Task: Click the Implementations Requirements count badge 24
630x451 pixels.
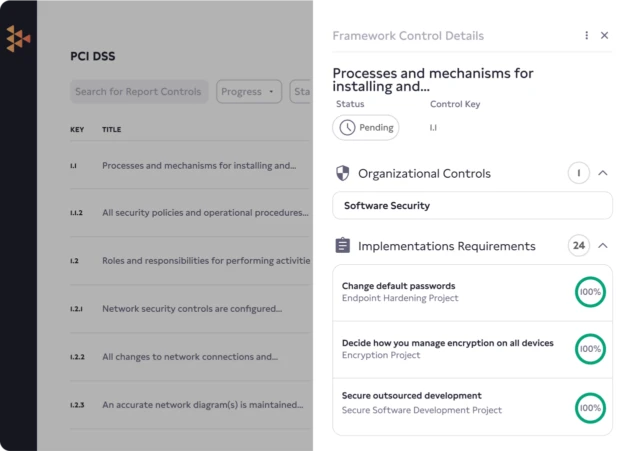Action: tap(578, 246)
